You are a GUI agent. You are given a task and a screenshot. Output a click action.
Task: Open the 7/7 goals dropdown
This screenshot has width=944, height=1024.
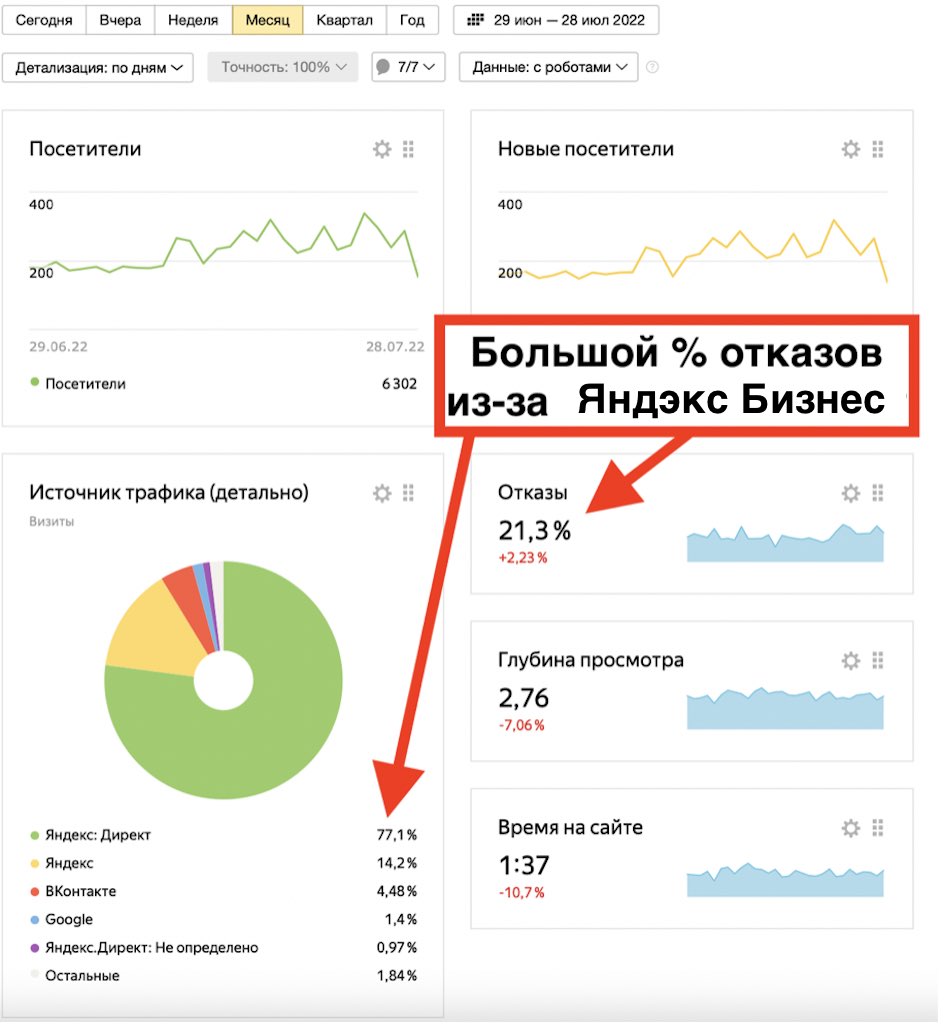point(409,67)
